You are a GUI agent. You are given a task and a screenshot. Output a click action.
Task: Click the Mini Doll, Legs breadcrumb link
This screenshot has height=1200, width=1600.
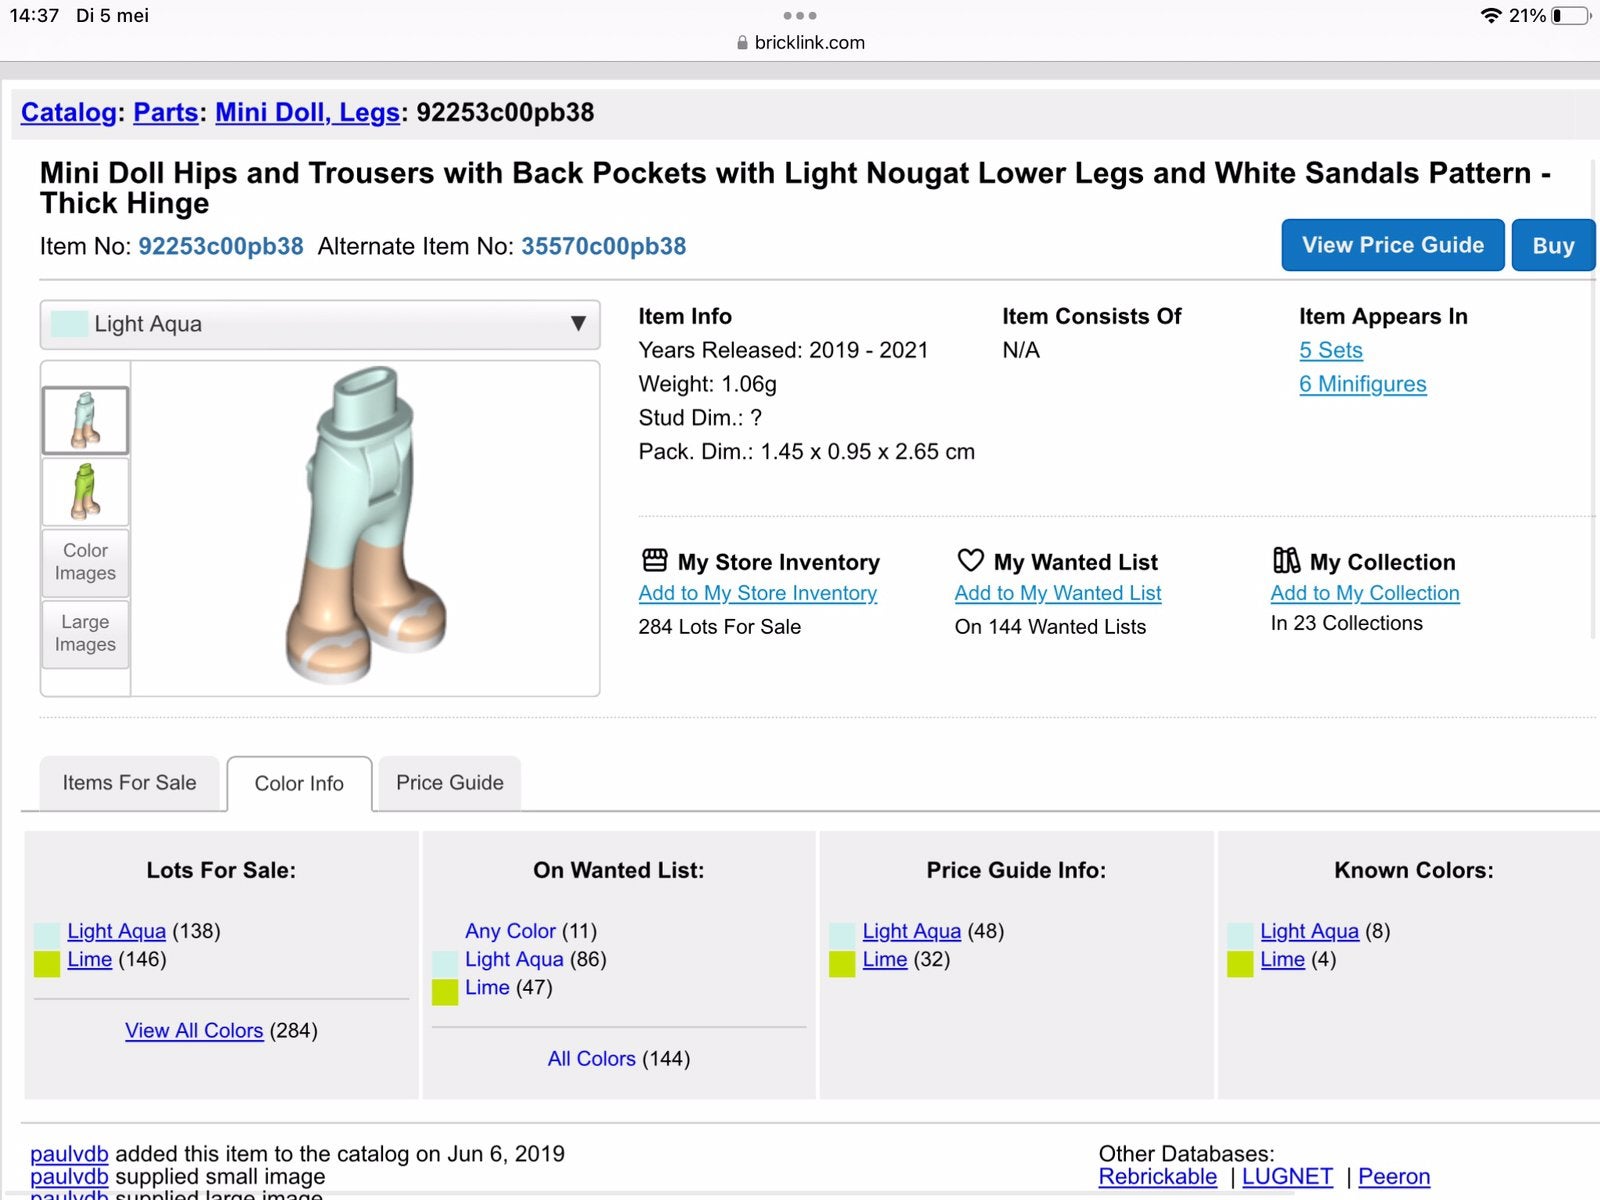308,112
